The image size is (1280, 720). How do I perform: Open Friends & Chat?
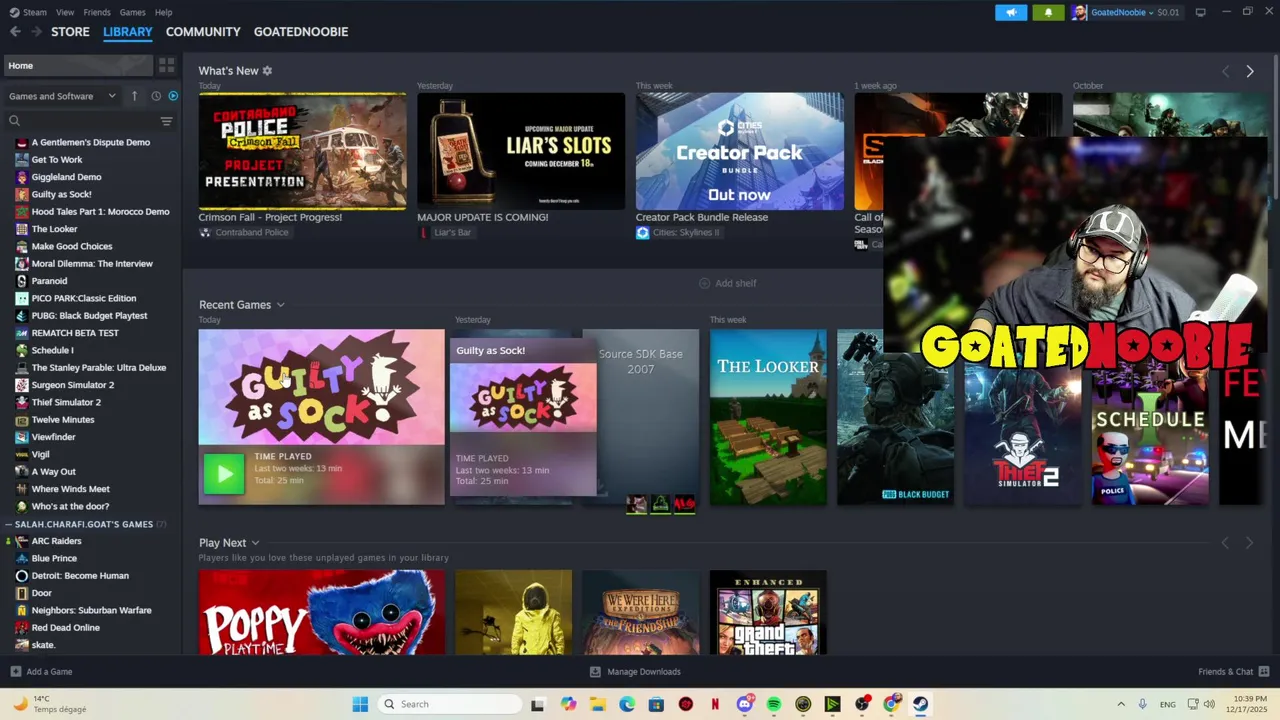[1233, 672]
